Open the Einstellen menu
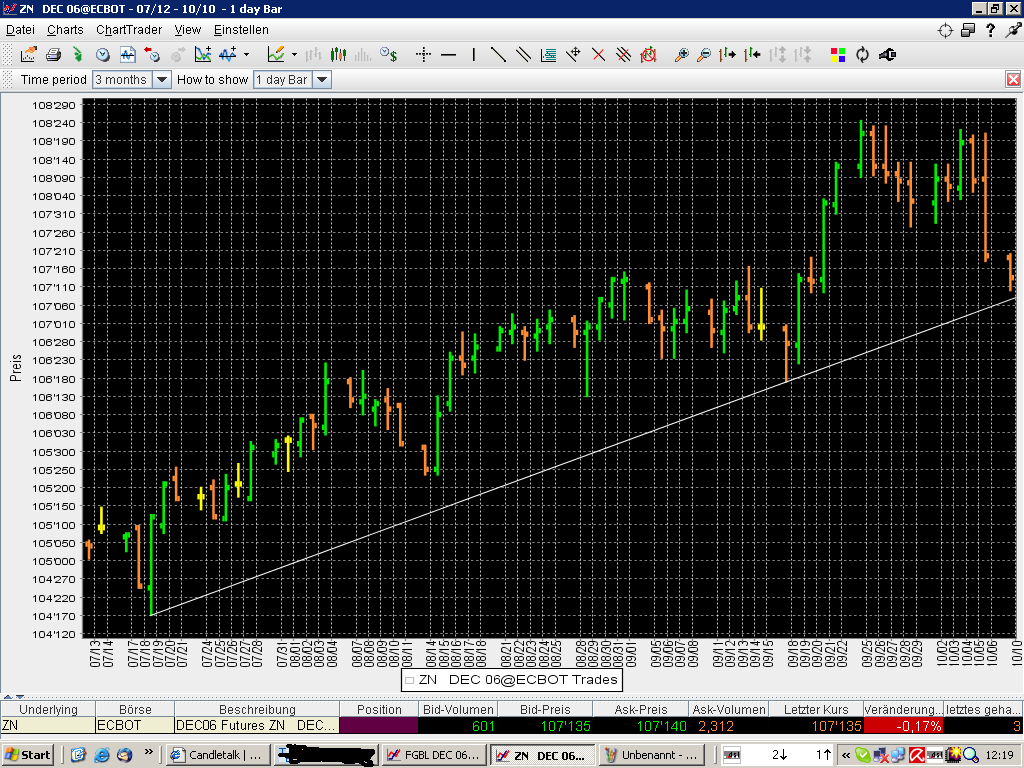Screen dimensions: 1024x768 coord(241,30)
